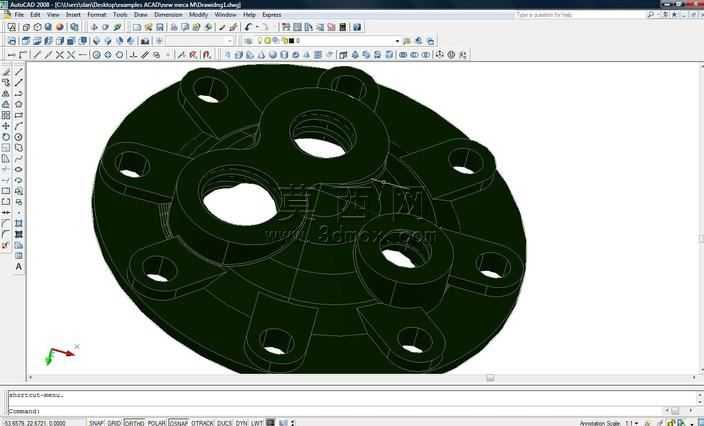Open the Express menu
704x426 pixels.
[x=272, y=15]
